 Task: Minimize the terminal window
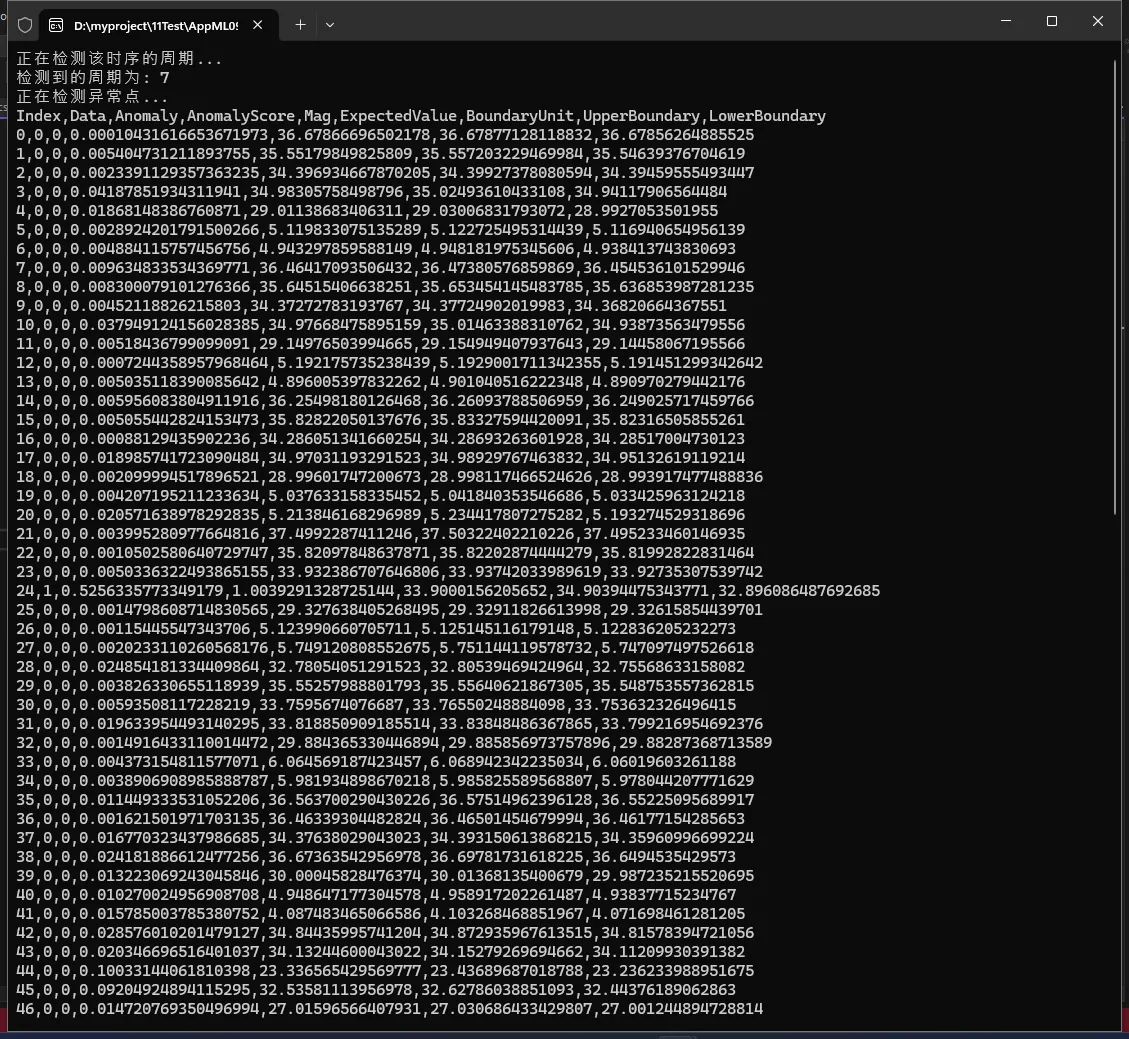[x=1005, y=21]
